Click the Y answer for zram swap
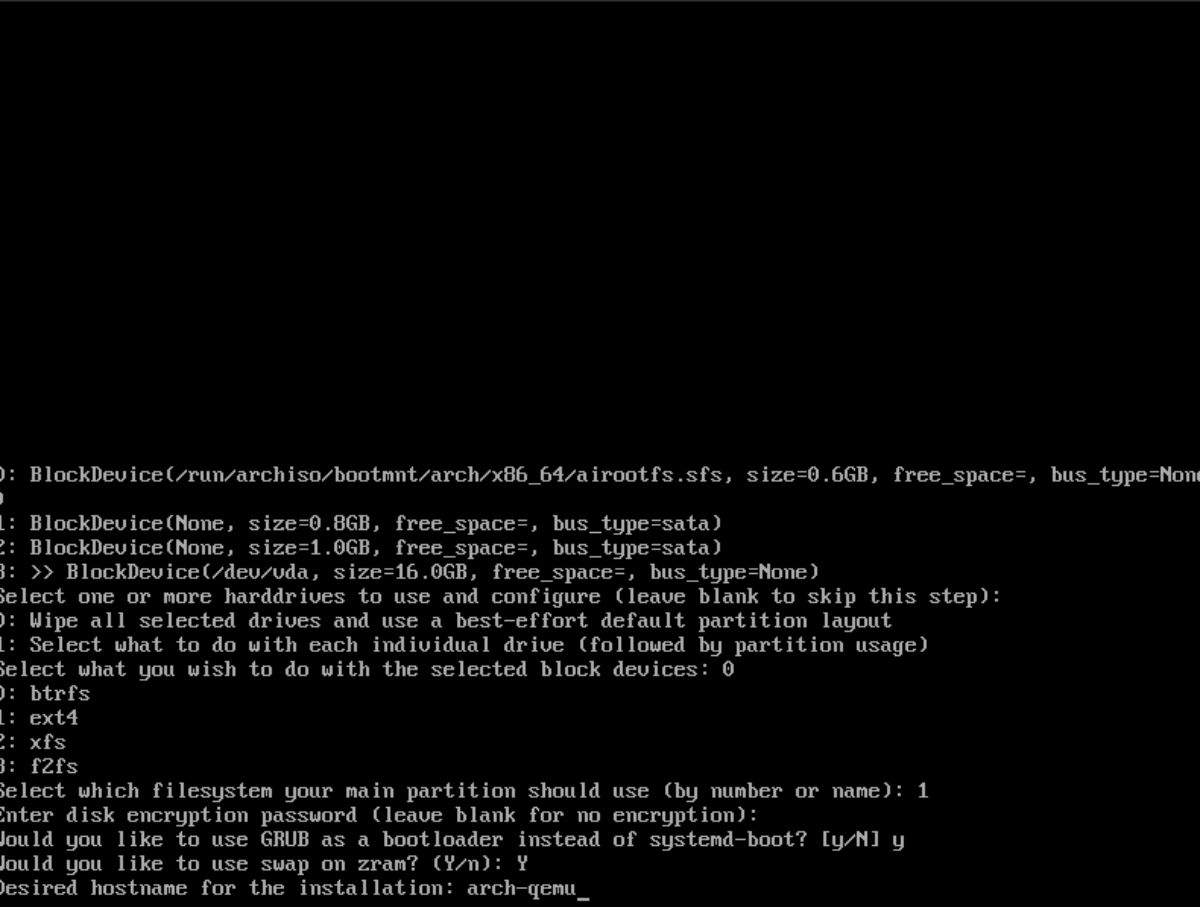The height and width of the screenshot is (907, 1200). 521,864
